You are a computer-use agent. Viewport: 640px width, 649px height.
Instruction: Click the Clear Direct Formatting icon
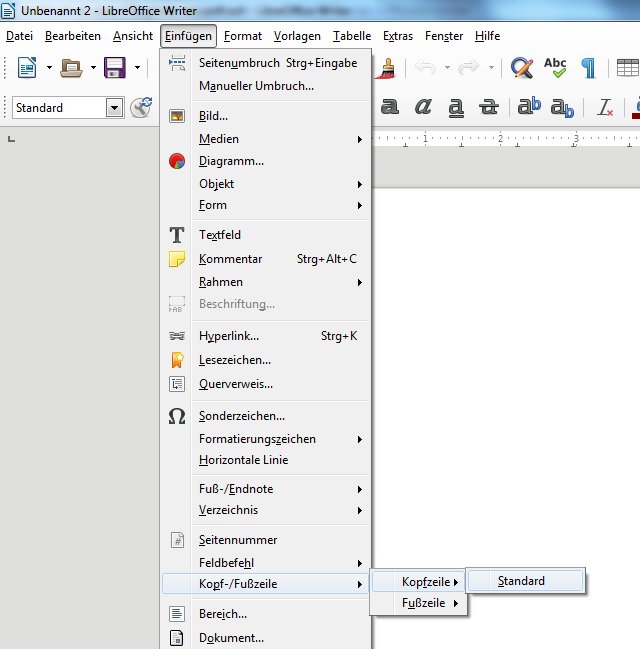coord(605,107)
